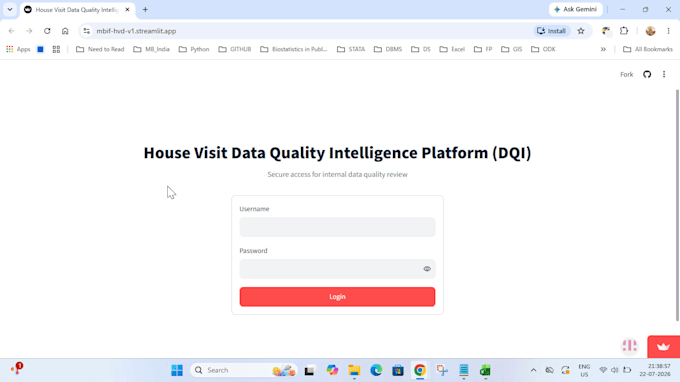Viewport: 680px width, 382px height.
Task: Bookmark this tab with the star
Action: 581,31
